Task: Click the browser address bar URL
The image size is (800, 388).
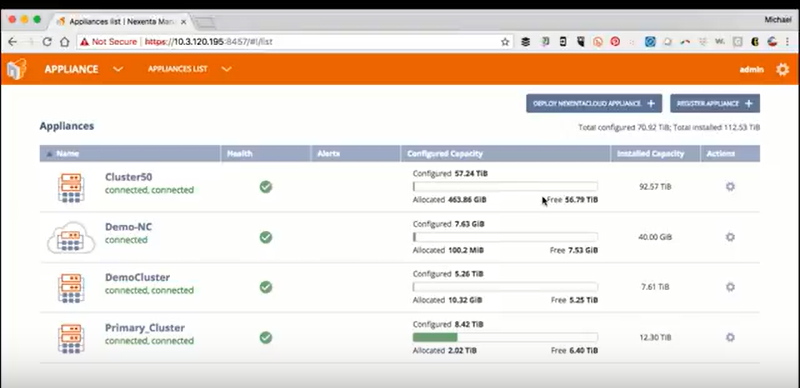Action: [209, 42]
